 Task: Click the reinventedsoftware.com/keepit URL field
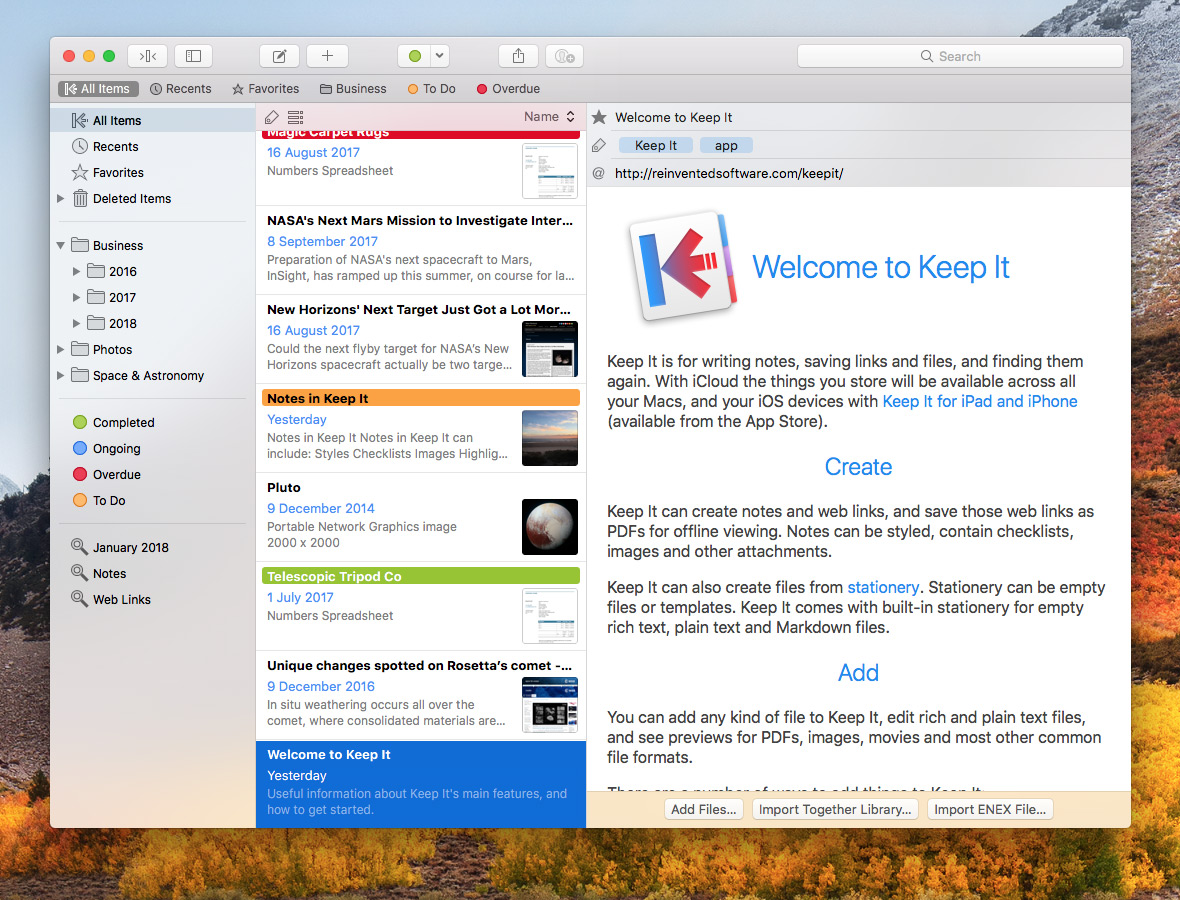point(728,173)
